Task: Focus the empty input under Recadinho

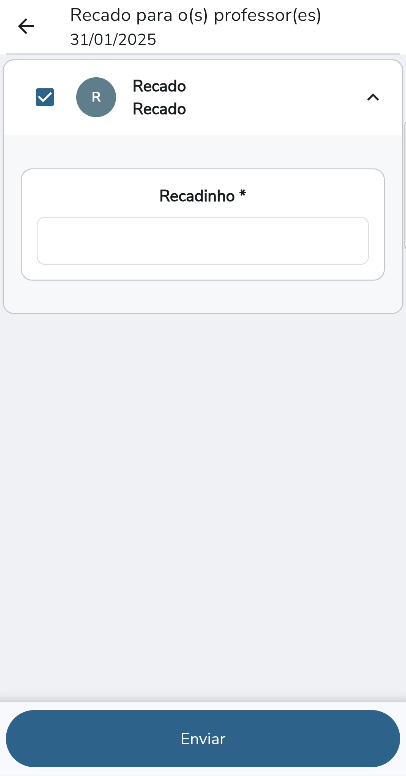Action: 203,241
